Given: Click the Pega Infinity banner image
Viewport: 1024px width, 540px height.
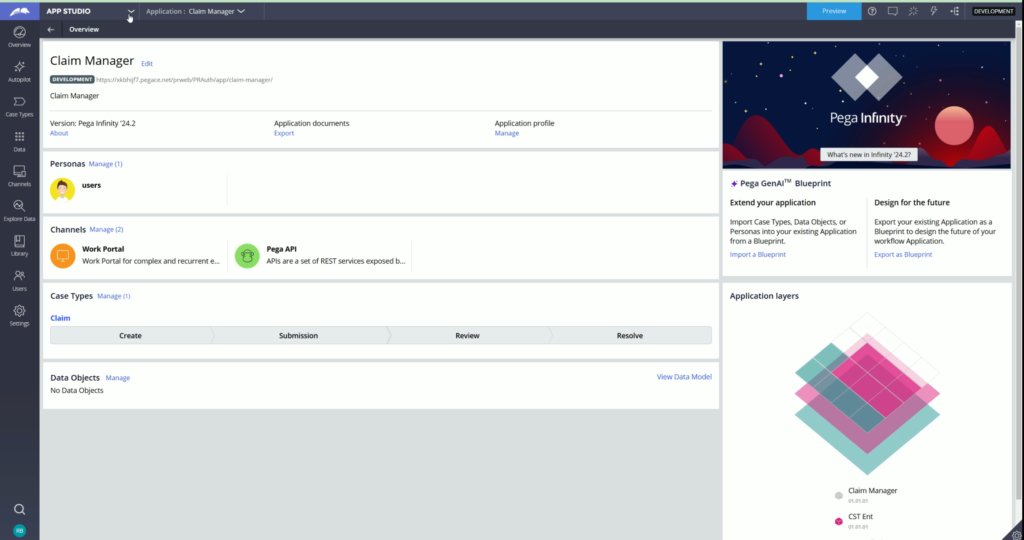Looking at the screenshot, I should (x=867, y=105).
